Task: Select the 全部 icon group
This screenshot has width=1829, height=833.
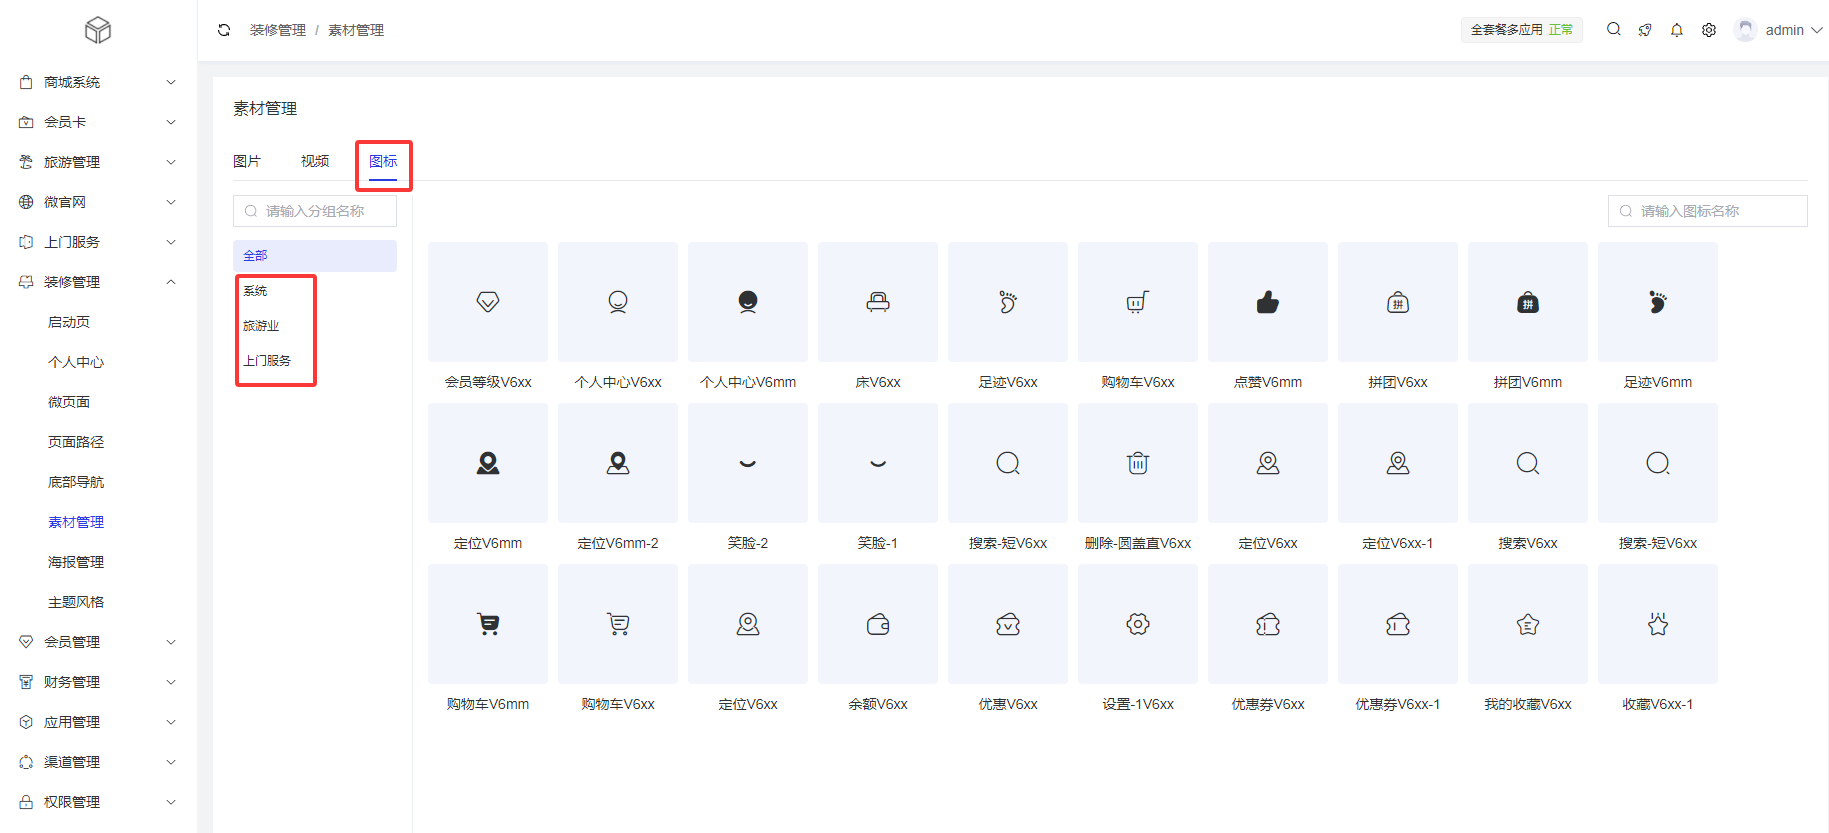Action: pos(315,256)
